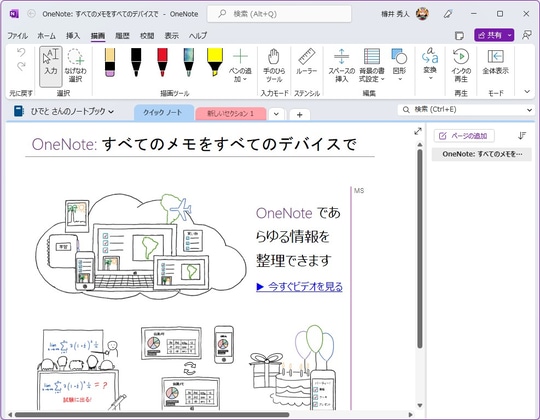Open the 図形 shapes dropdown
Viewport: 540px width, 420px height.
point(399,65)
